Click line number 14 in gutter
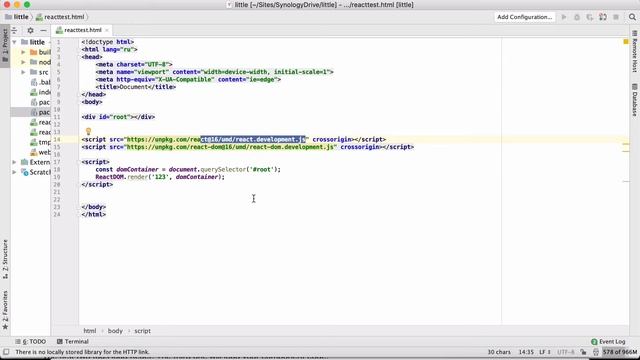The height and width of the screenshot is (360, 640). [57, 140]
